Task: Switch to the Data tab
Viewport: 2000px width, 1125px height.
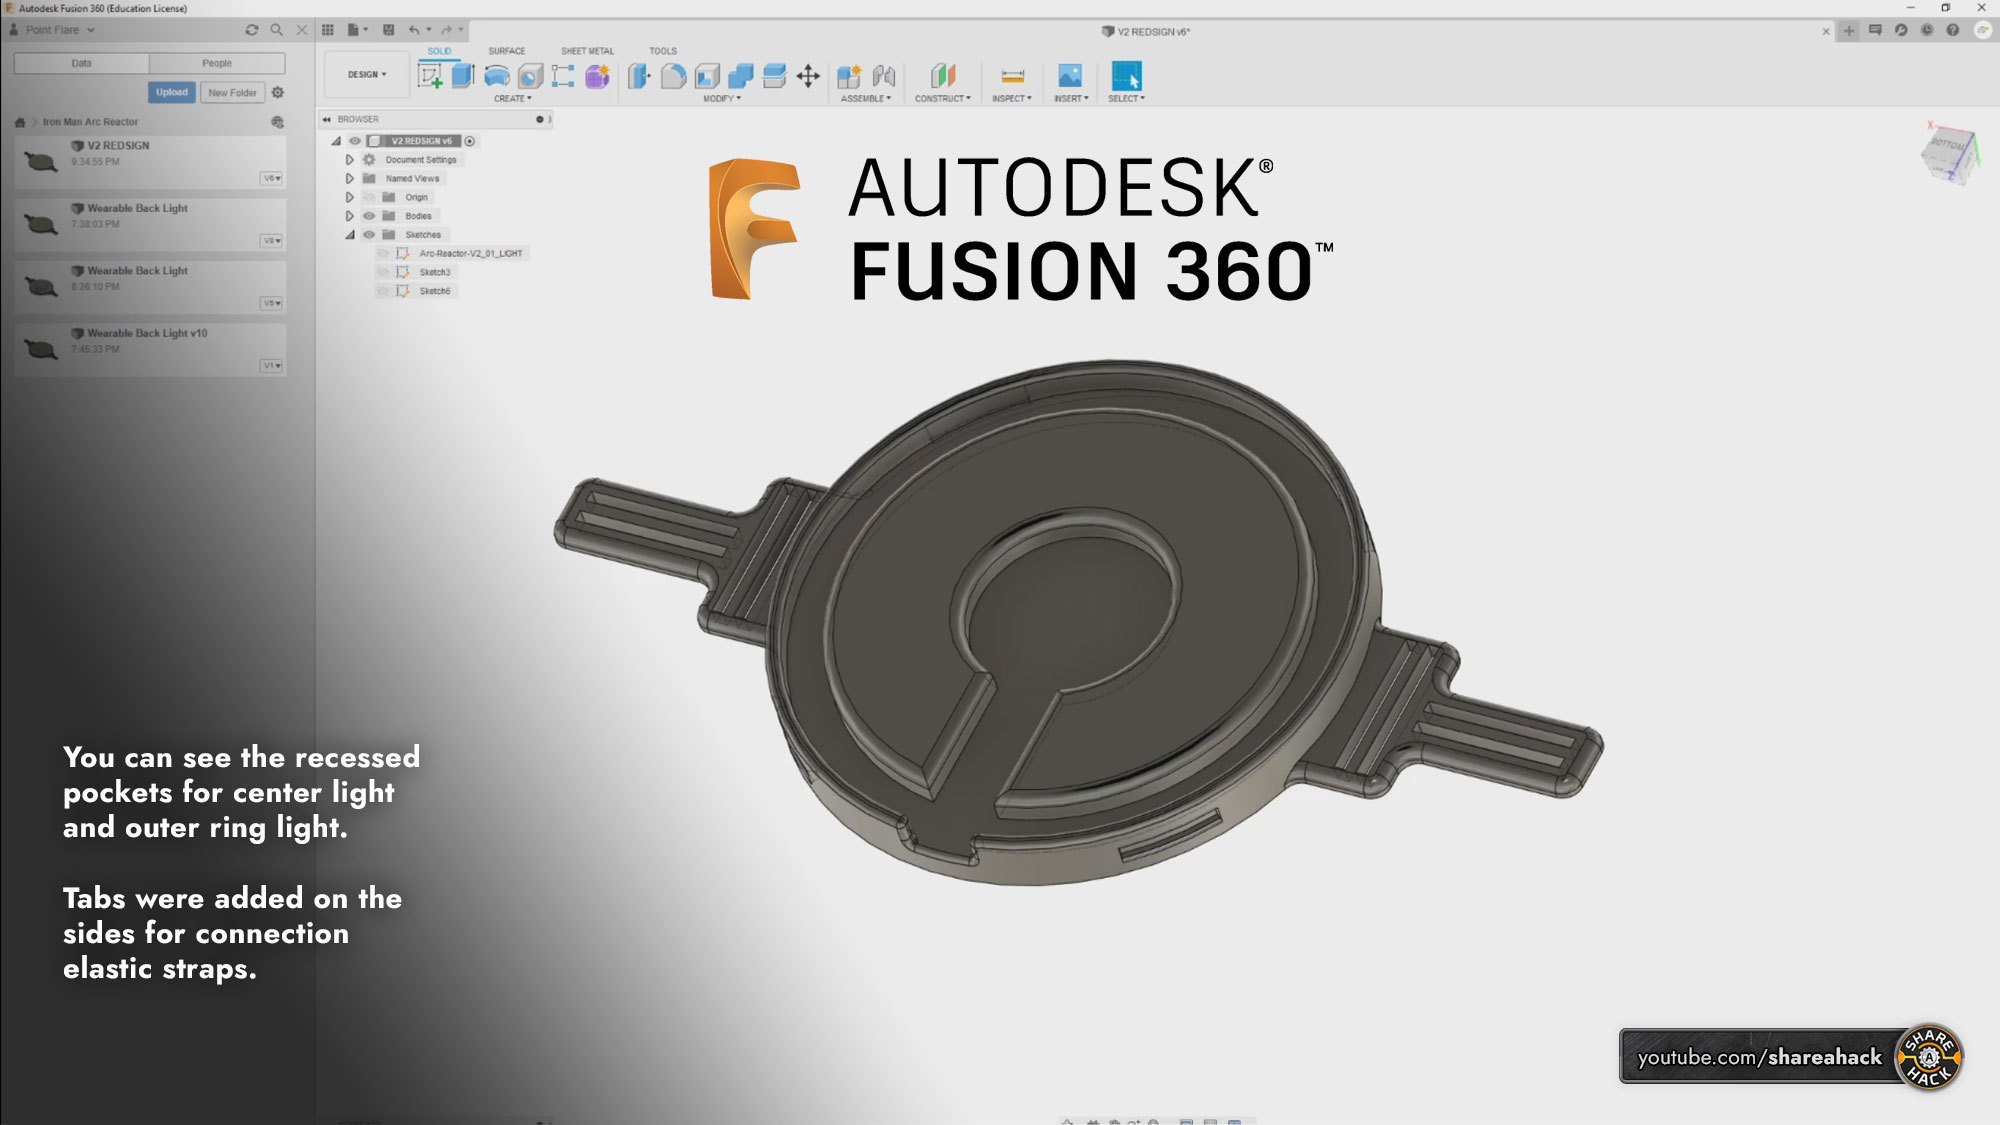Action: pyautogui.click(x=82, y=63)
